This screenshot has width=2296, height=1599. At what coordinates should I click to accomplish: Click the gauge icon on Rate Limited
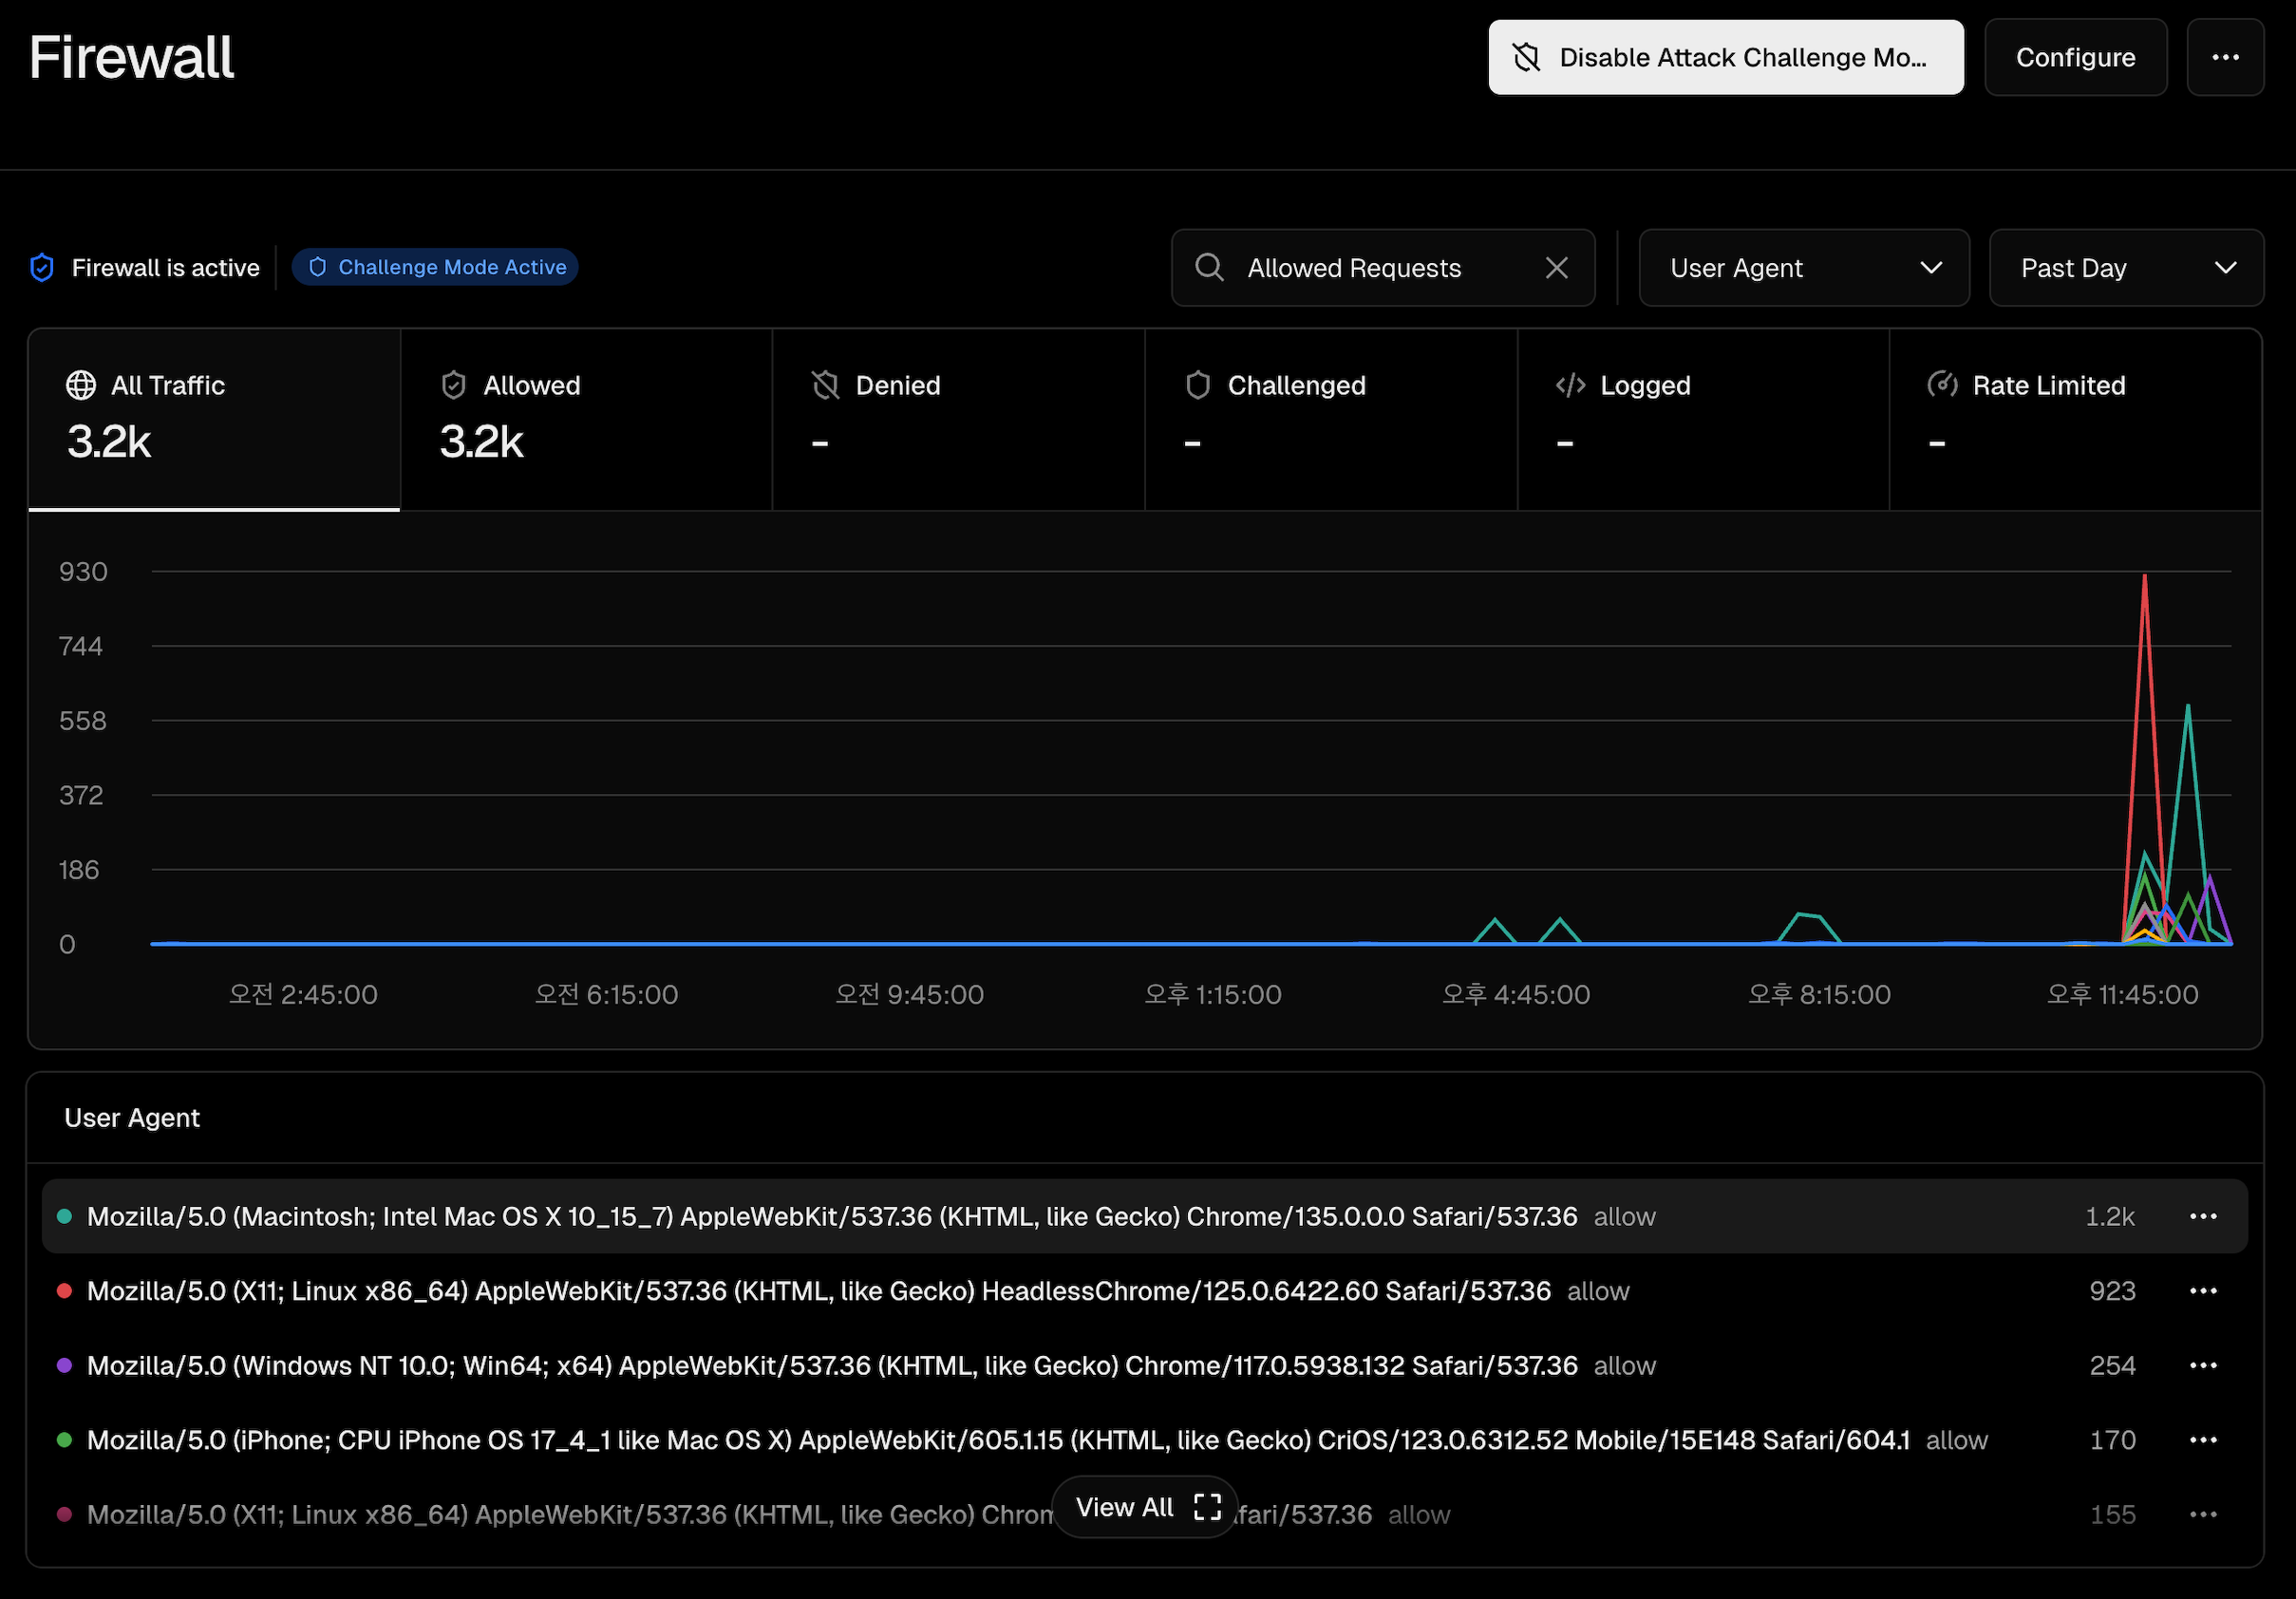1942,385
